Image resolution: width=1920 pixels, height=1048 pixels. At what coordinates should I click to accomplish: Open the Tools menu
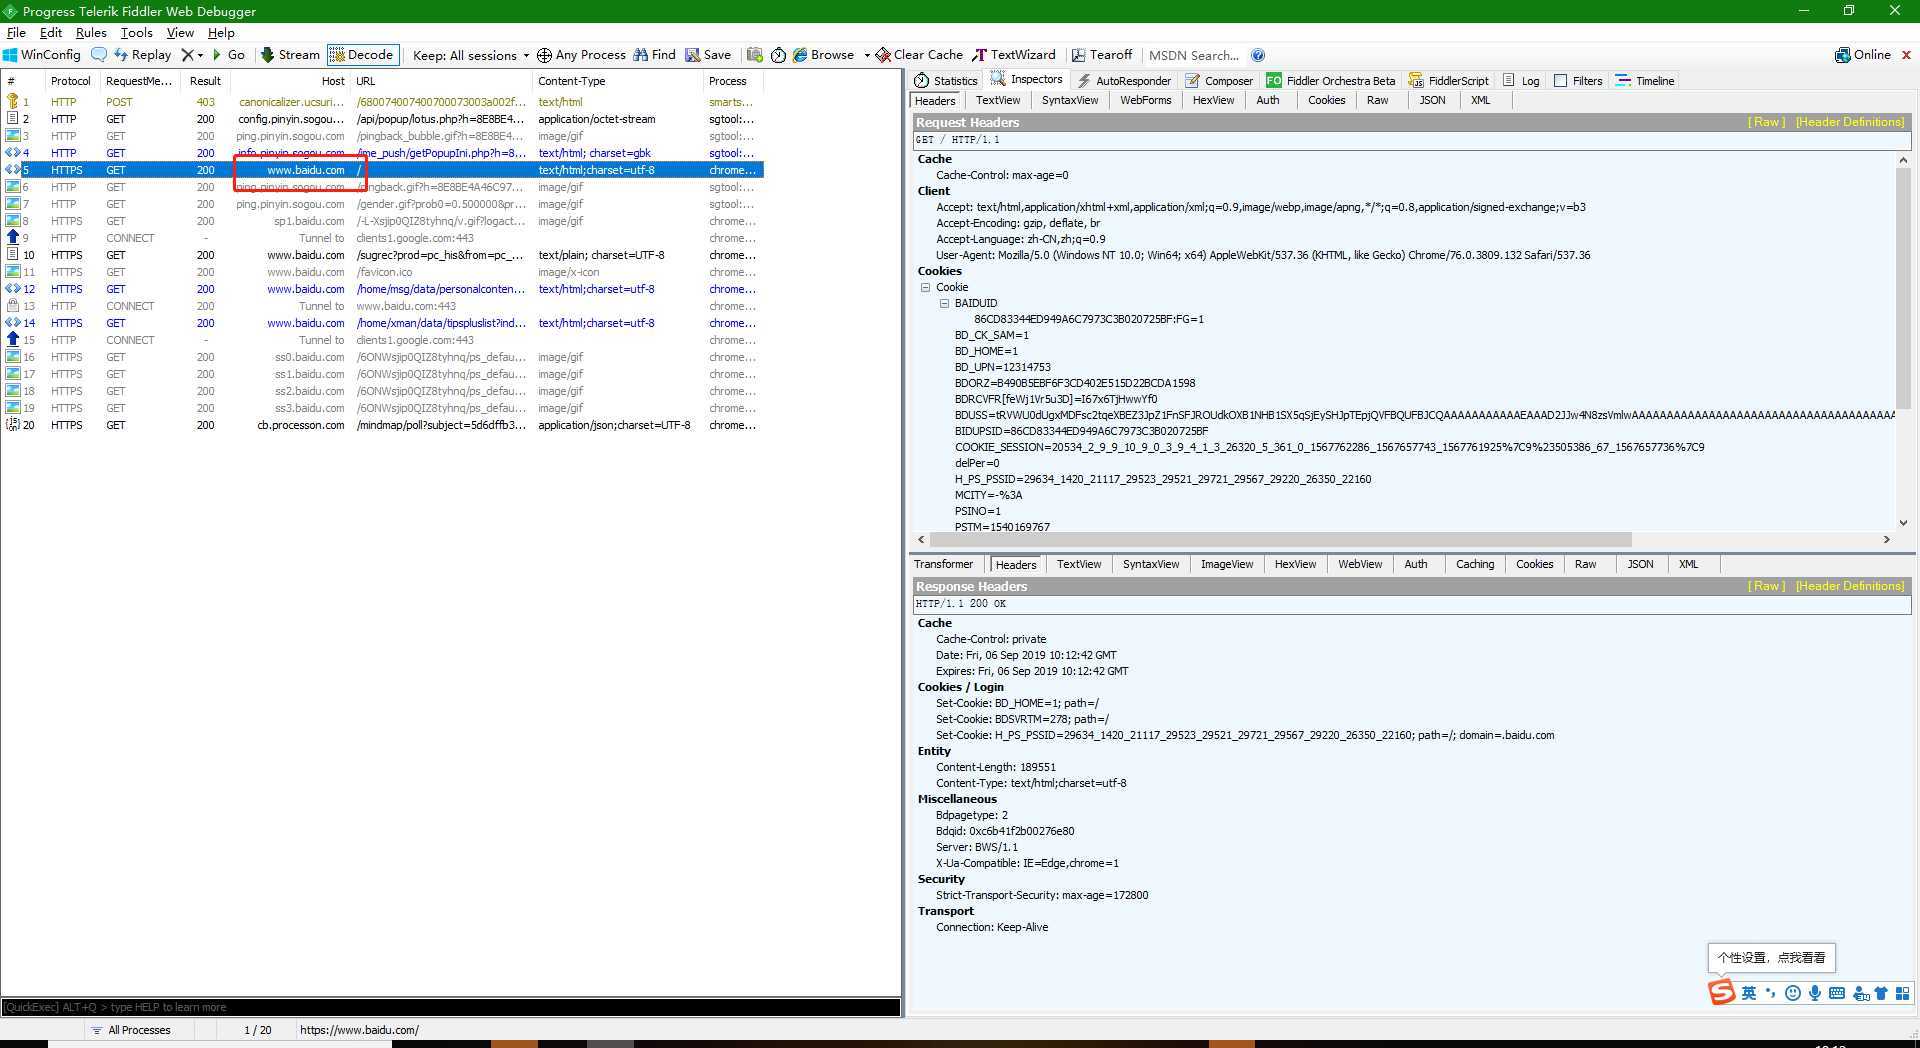pyautogui.click(x=136, y=32)
